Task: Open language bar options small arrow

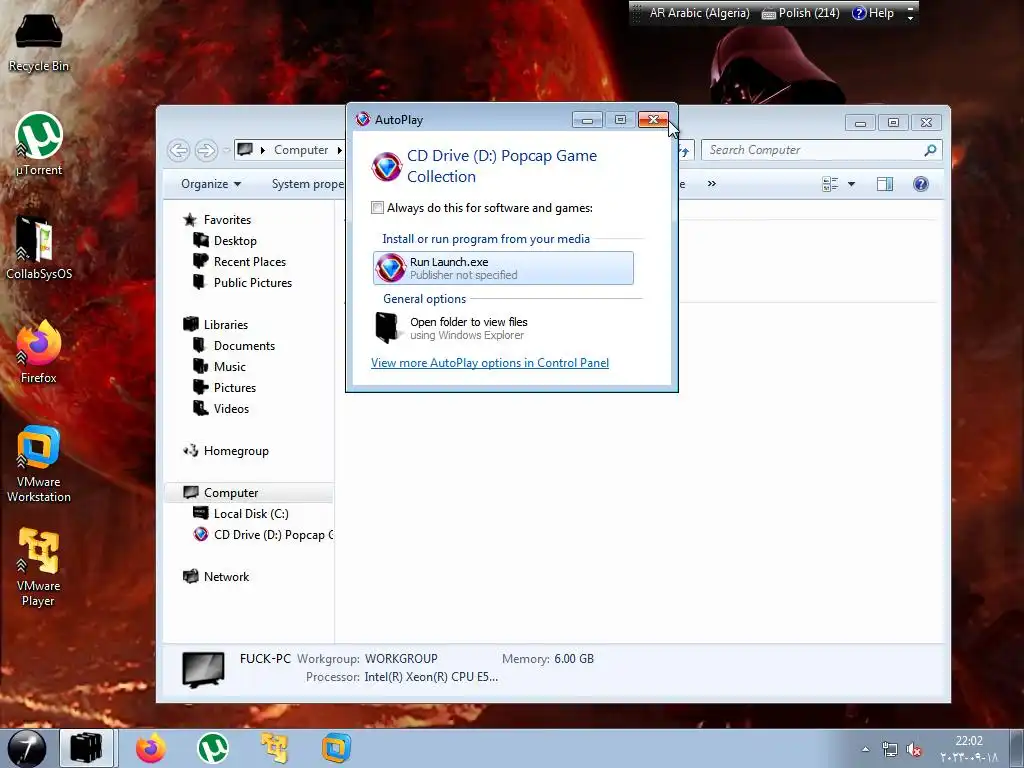Action: click(x=910, y=18)
